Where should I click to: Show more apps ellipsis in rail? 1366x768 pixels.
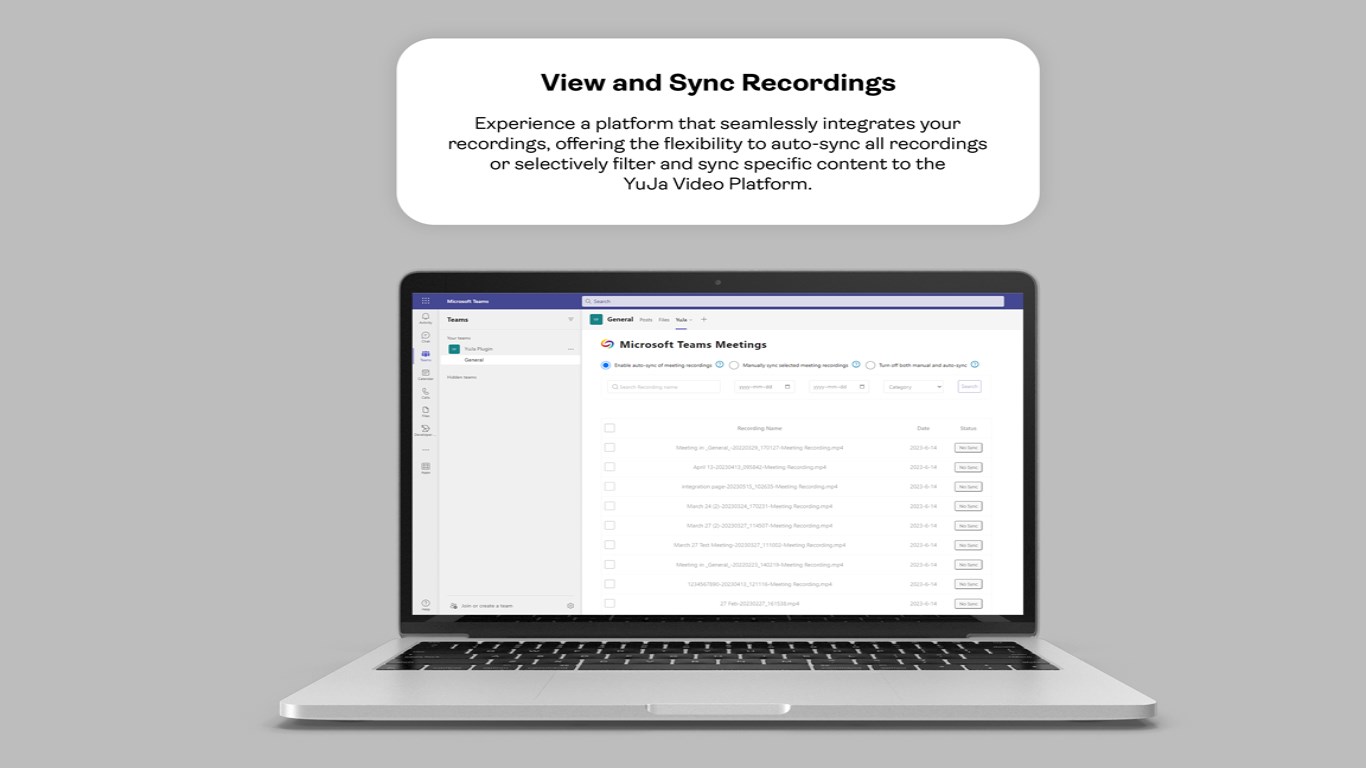[x=425, y=449]
